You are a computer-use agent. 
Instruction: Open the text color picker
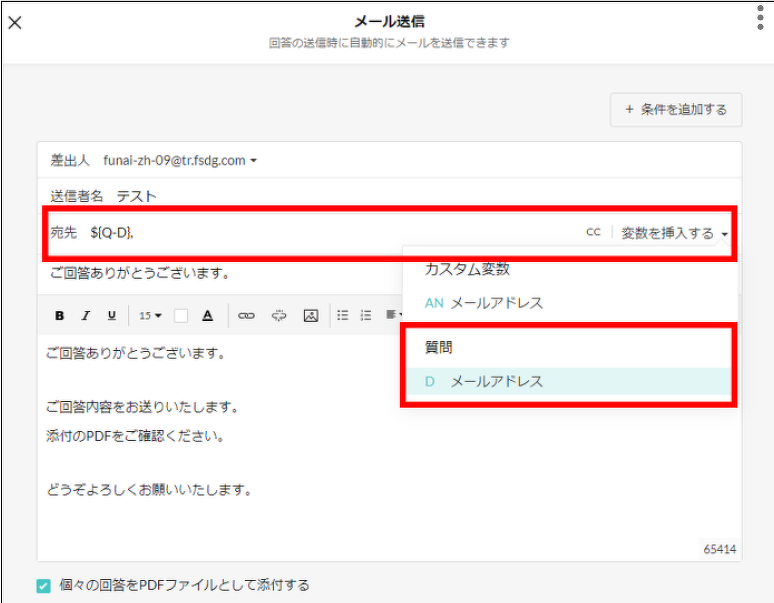pos(208,316)
